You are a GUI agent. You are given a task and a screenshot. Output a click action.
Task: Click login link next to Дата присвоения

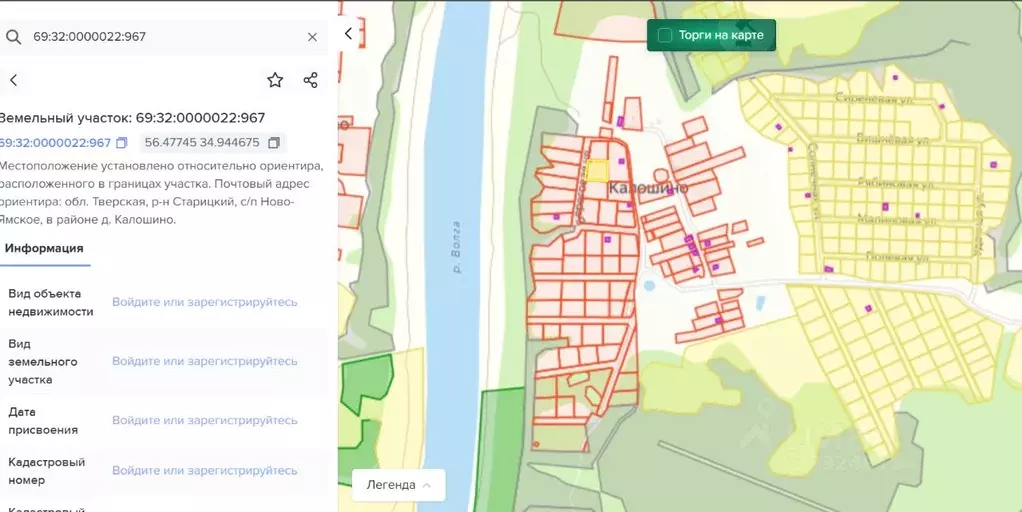(x=204, y=420)
